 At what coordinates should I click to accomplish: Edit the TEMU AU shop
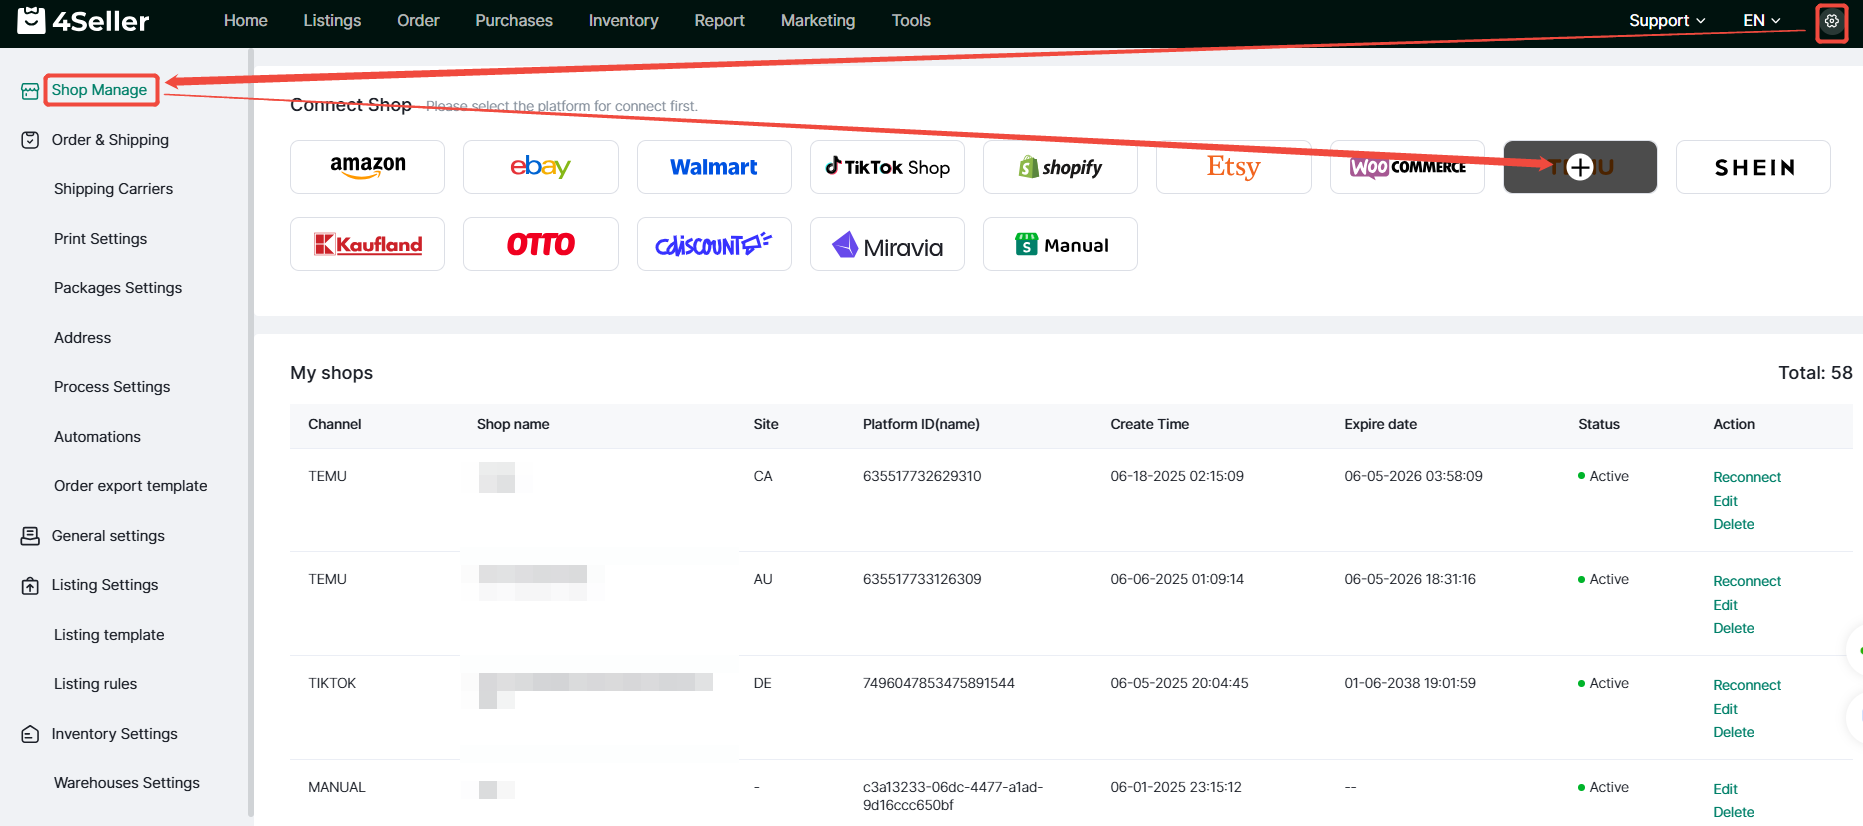pyautogui.click(x=1725, y=605)
